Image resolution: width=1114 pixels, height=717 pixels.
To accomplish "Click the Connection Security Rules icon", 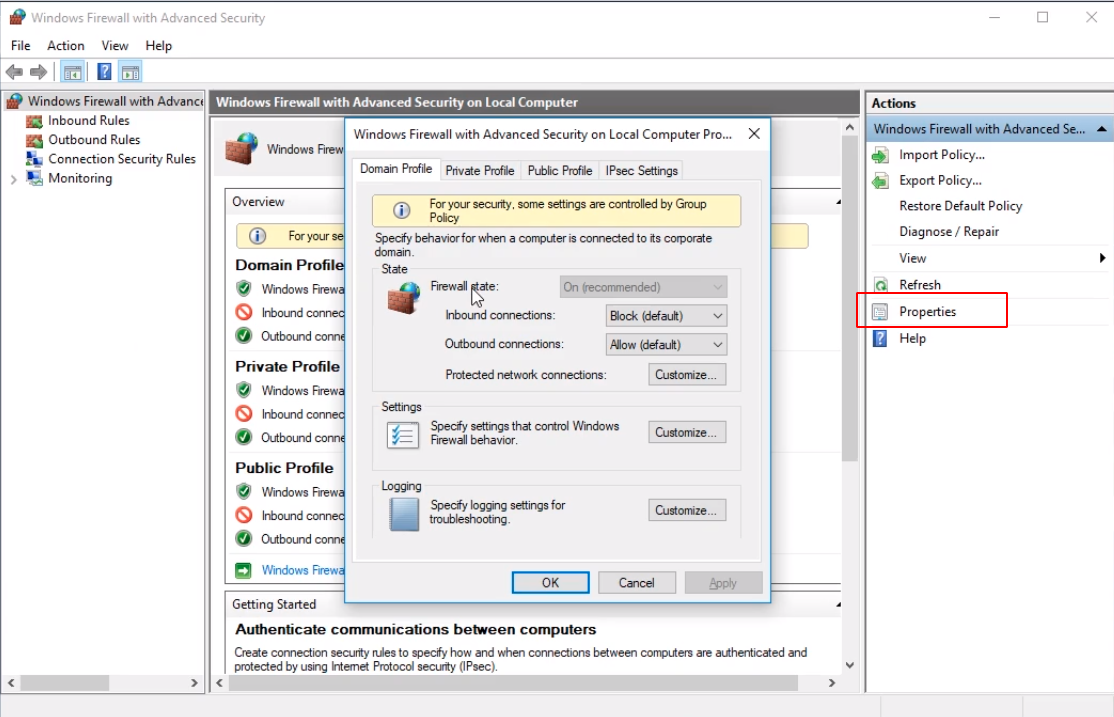I will [34, 159].
